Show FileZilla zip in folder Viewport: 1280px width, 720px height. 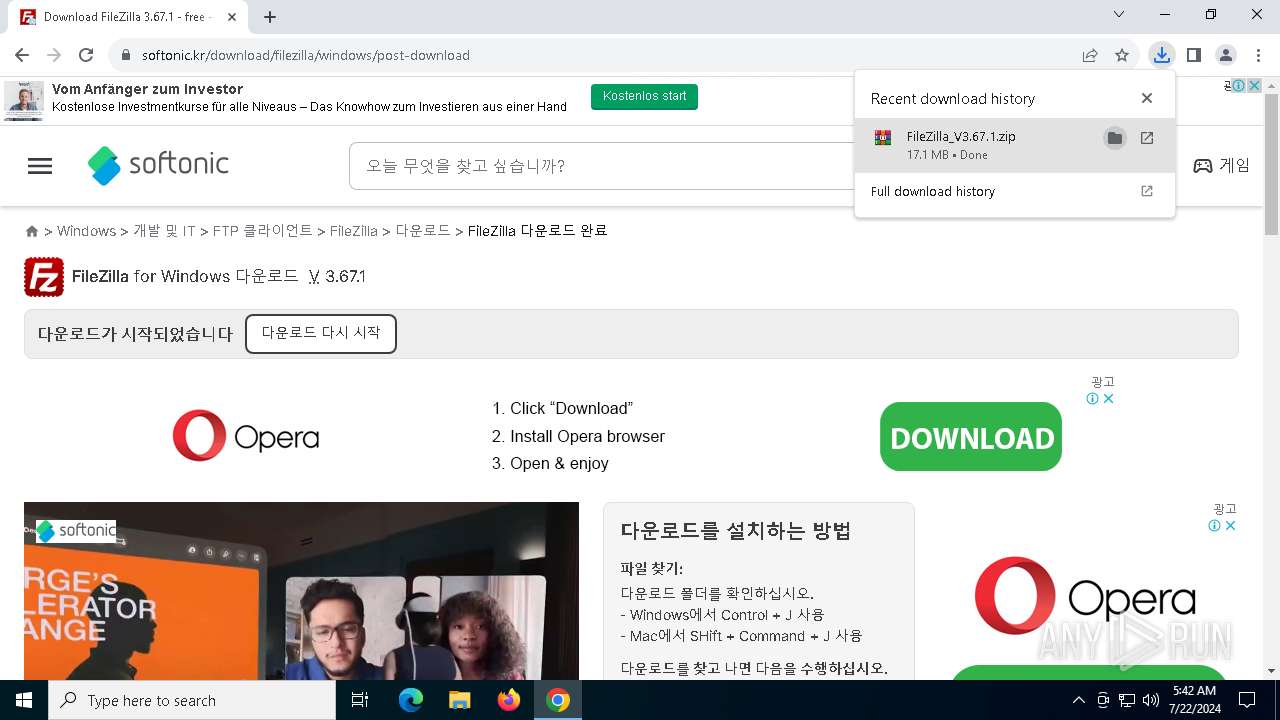pos(1114,138)
